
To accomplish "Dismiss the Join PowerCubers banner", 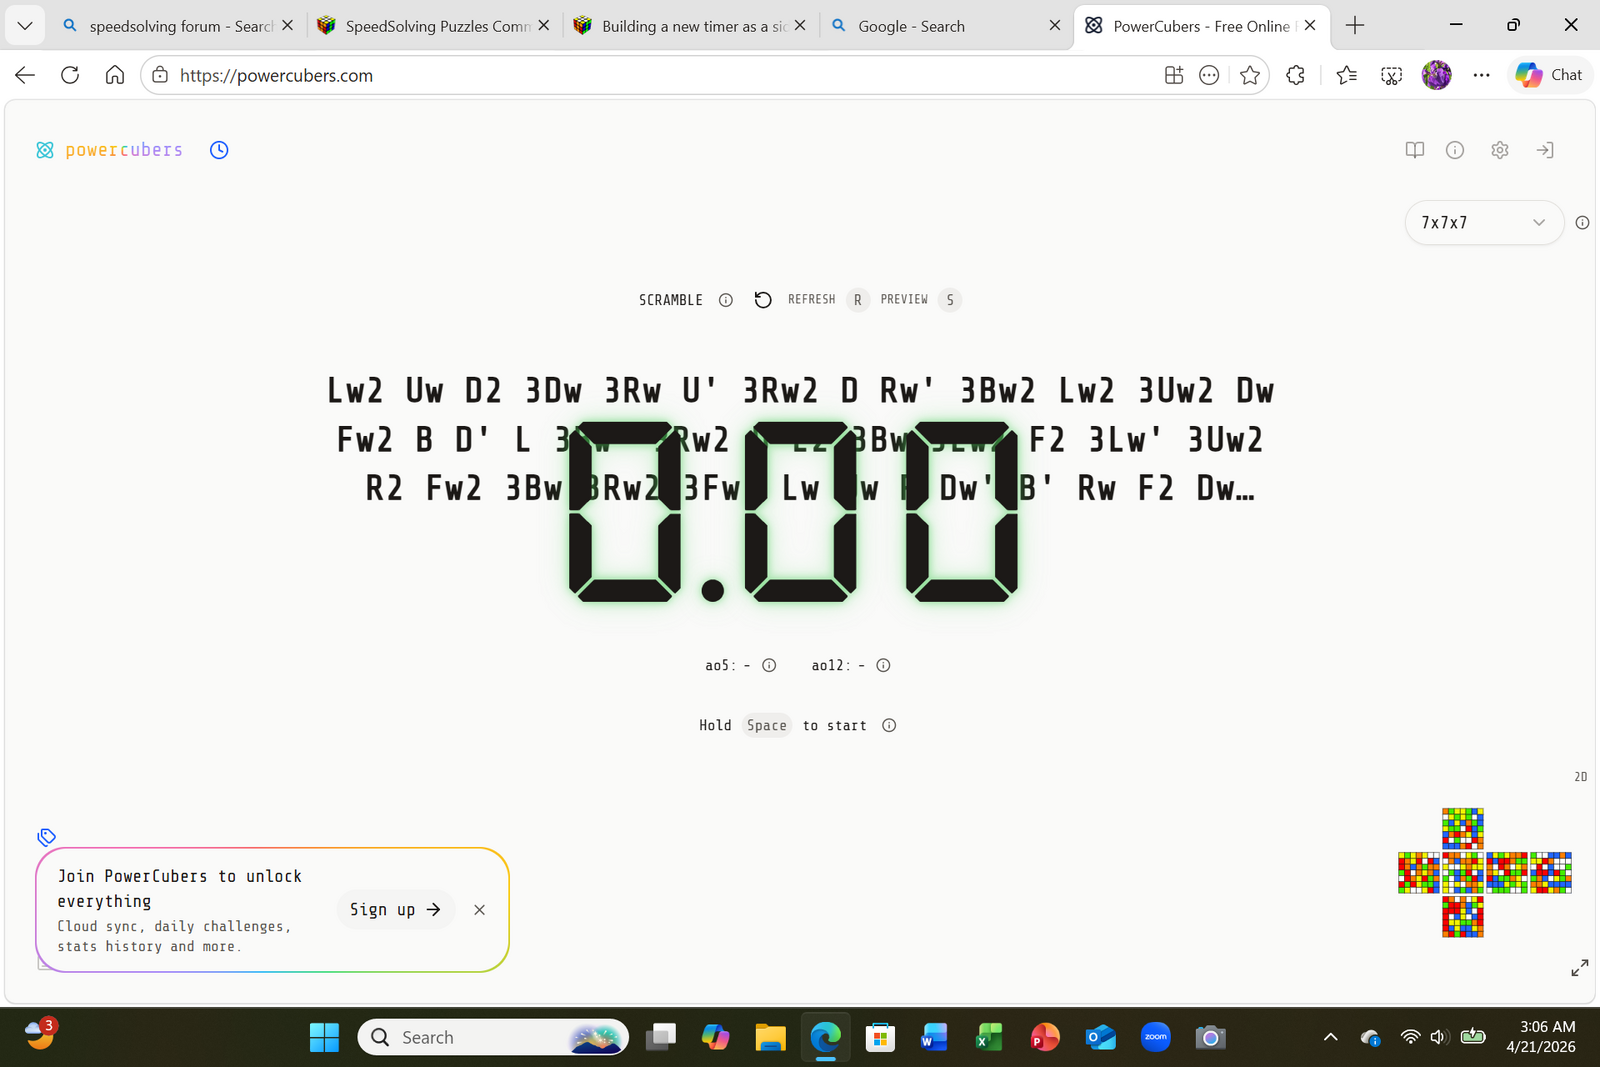I will pyautogui.click(x=480, y=910).
